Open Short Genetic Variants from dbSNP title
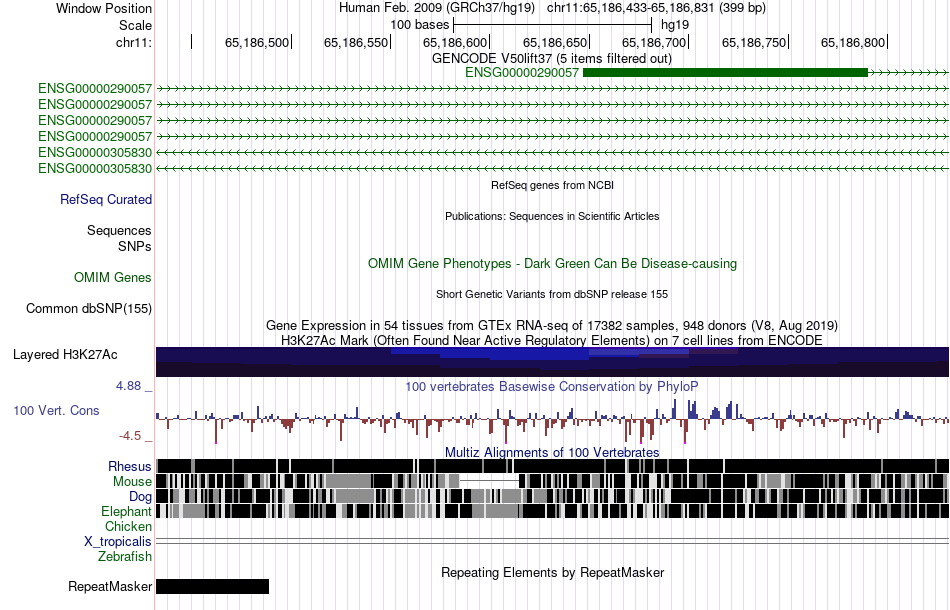 552,294
